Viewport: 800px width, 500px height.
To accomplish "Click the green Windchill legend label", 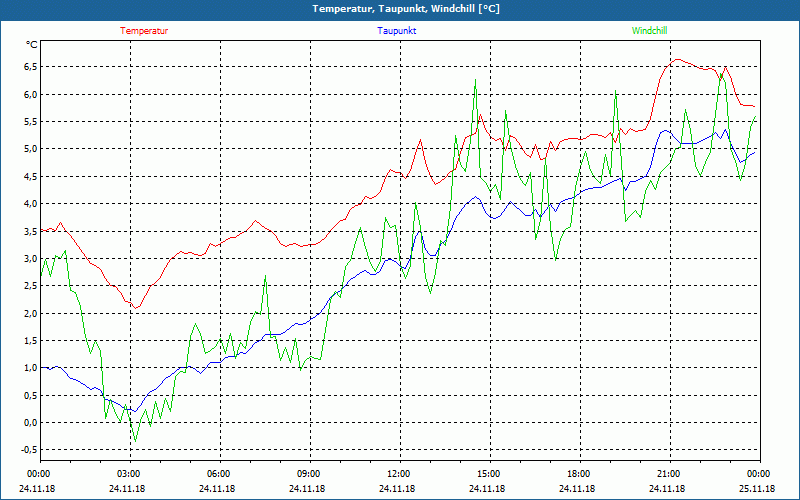I will click(x=649, y=31).
